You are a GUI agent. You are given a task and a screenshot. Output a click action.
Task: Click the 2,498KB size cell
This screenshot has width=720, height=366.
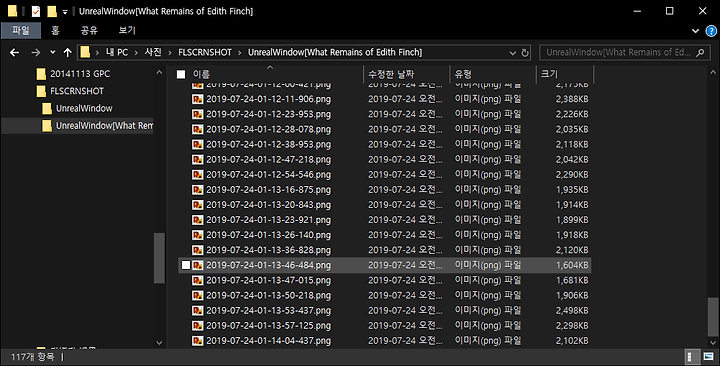click(x=572, y=310)
